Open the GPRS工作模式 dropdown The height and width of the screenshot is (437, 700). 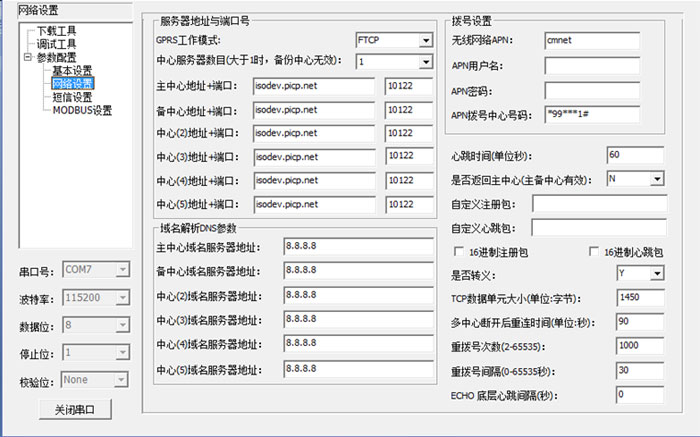point(424,40)
